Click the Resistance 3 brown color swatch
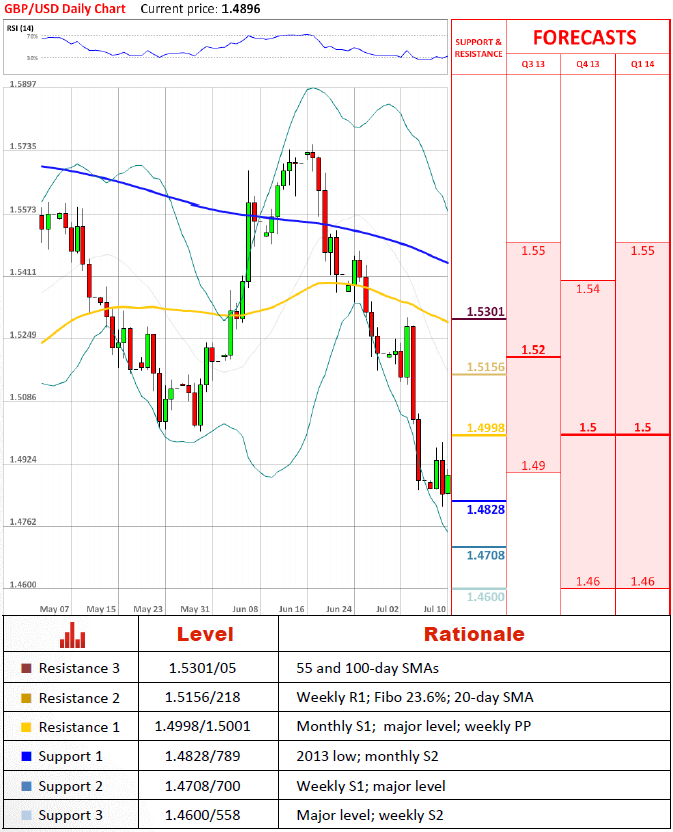Image resolution: width=673 pixels, height=832 pixels. [26, 668]
